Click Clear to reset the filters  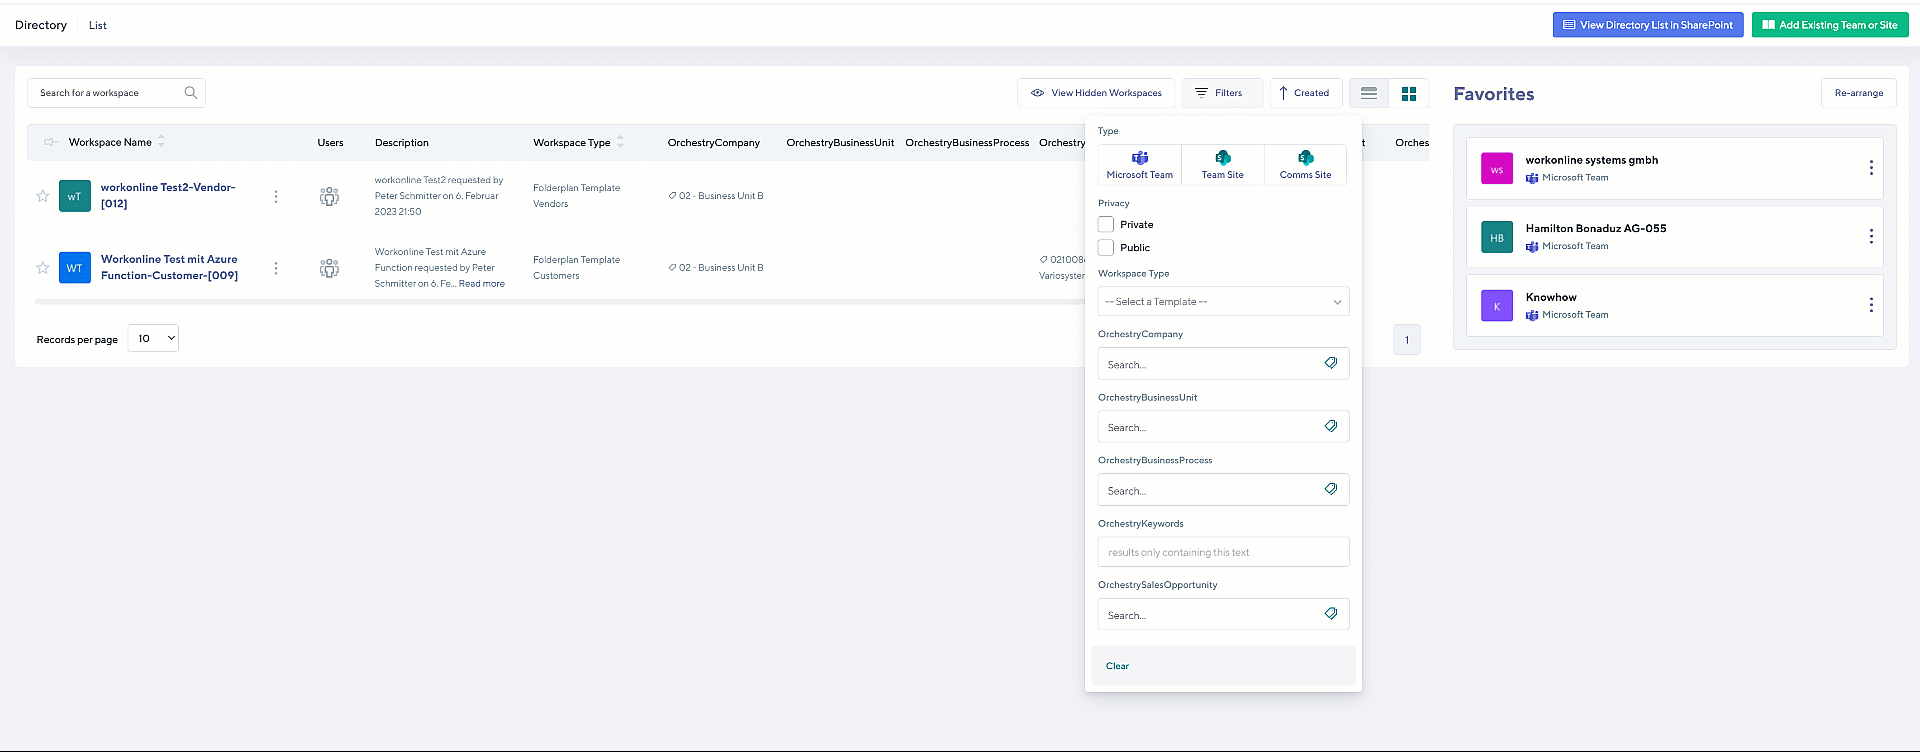coord(1117,666)
